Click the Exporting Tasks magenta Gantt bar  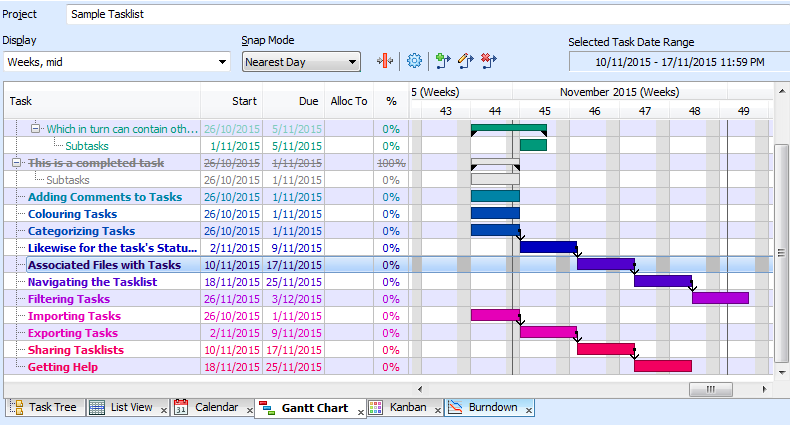pyautogui.click(x=549, y=332)
